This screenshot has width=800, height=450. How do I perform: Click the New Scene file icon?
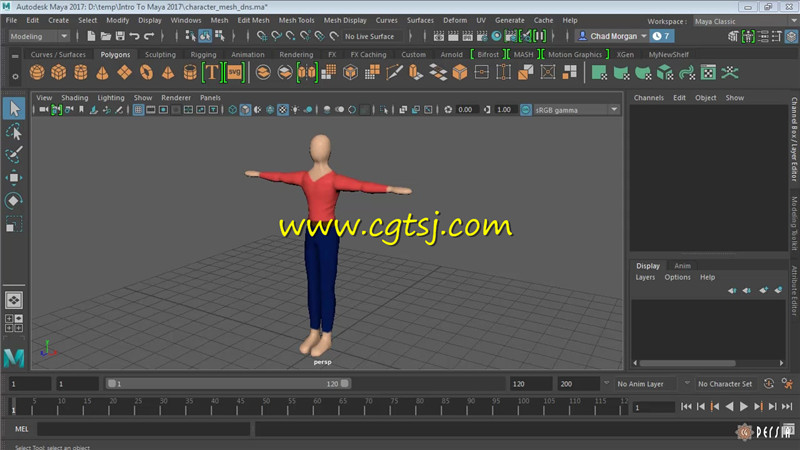[91, 36]
